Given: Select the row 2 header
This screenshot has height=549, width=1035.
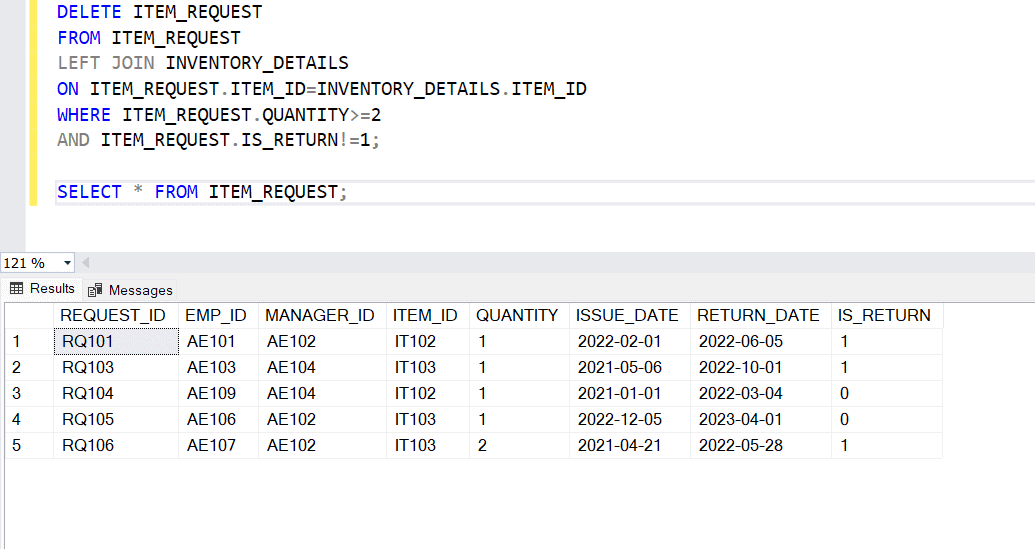Looking at the screenshot, I should click(29, 368).
